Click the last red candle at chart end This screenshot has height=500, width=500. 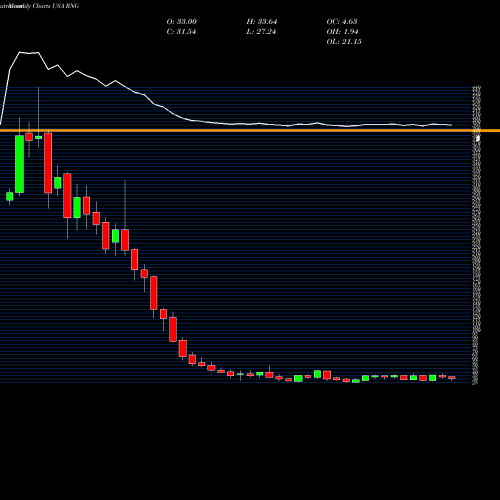click(452, 378)
